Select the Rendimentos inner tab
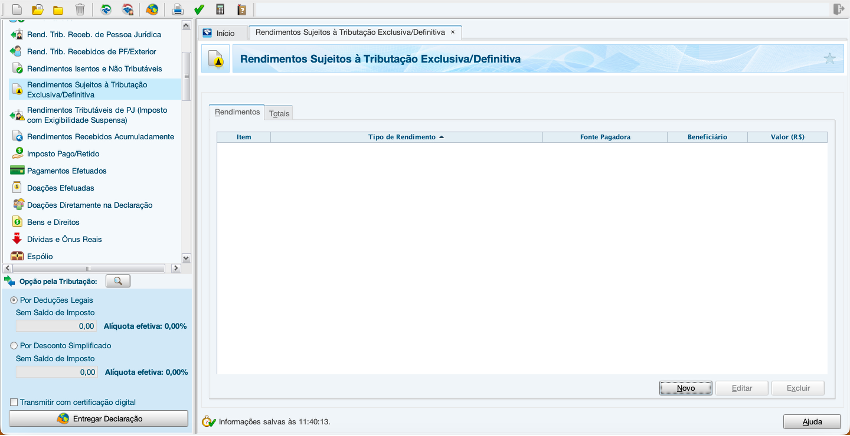Screen dimensions: 850x436 coord(237,112)
